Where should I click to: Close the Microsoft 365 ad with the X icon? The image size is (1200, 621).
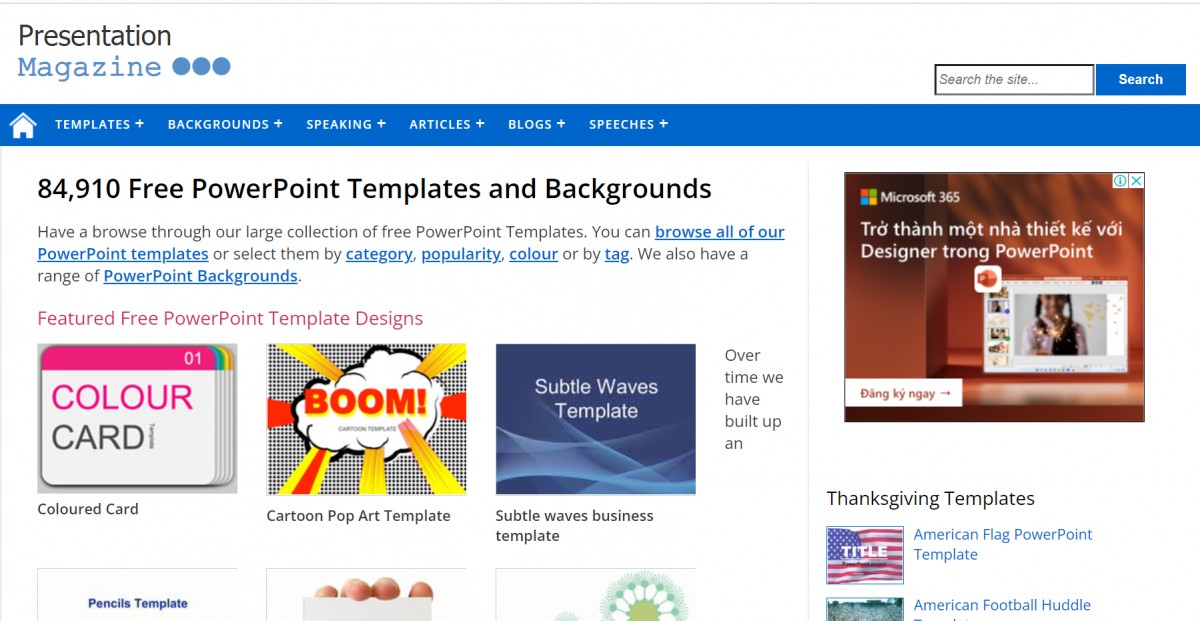point(1137,181)
